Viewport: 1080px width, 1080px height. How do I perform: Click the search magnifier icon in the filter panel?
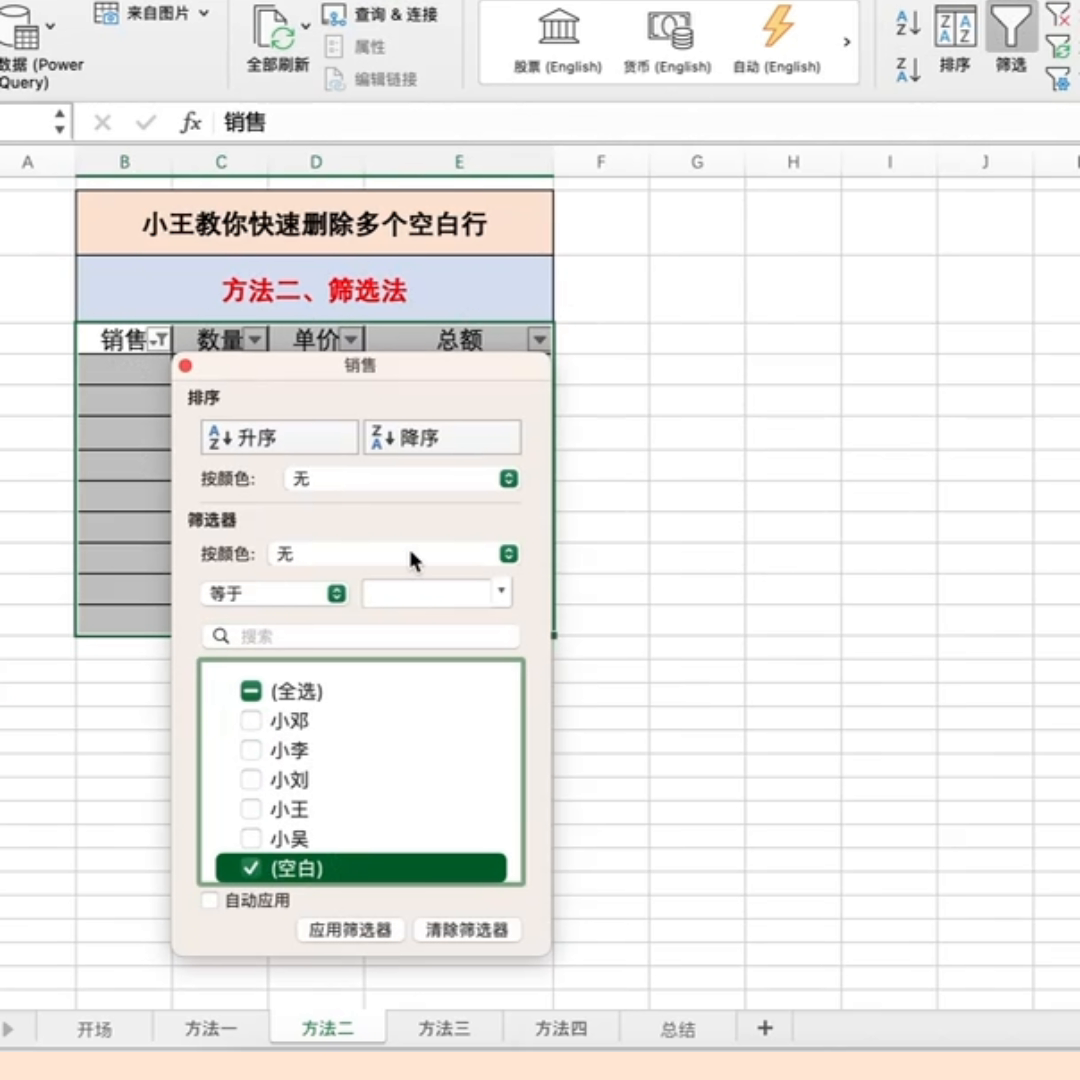(x=220, y=636)
